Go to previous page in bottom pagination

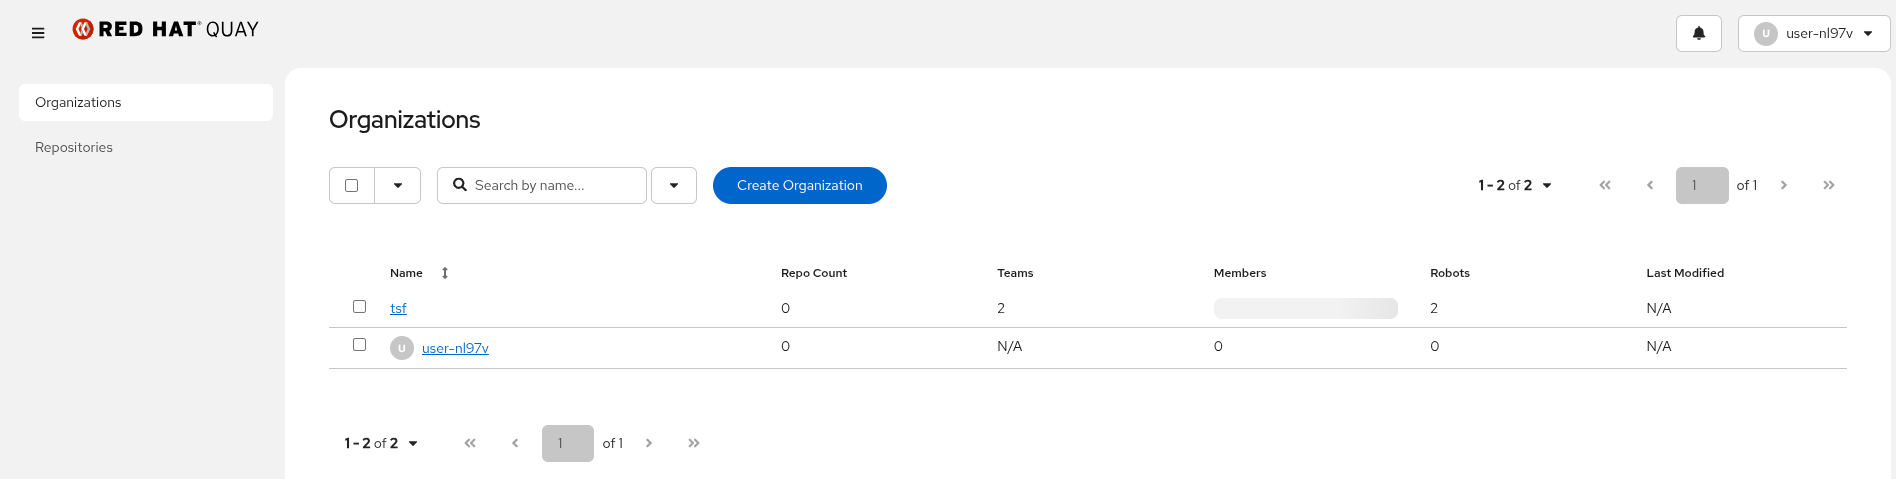click(515, 443)
